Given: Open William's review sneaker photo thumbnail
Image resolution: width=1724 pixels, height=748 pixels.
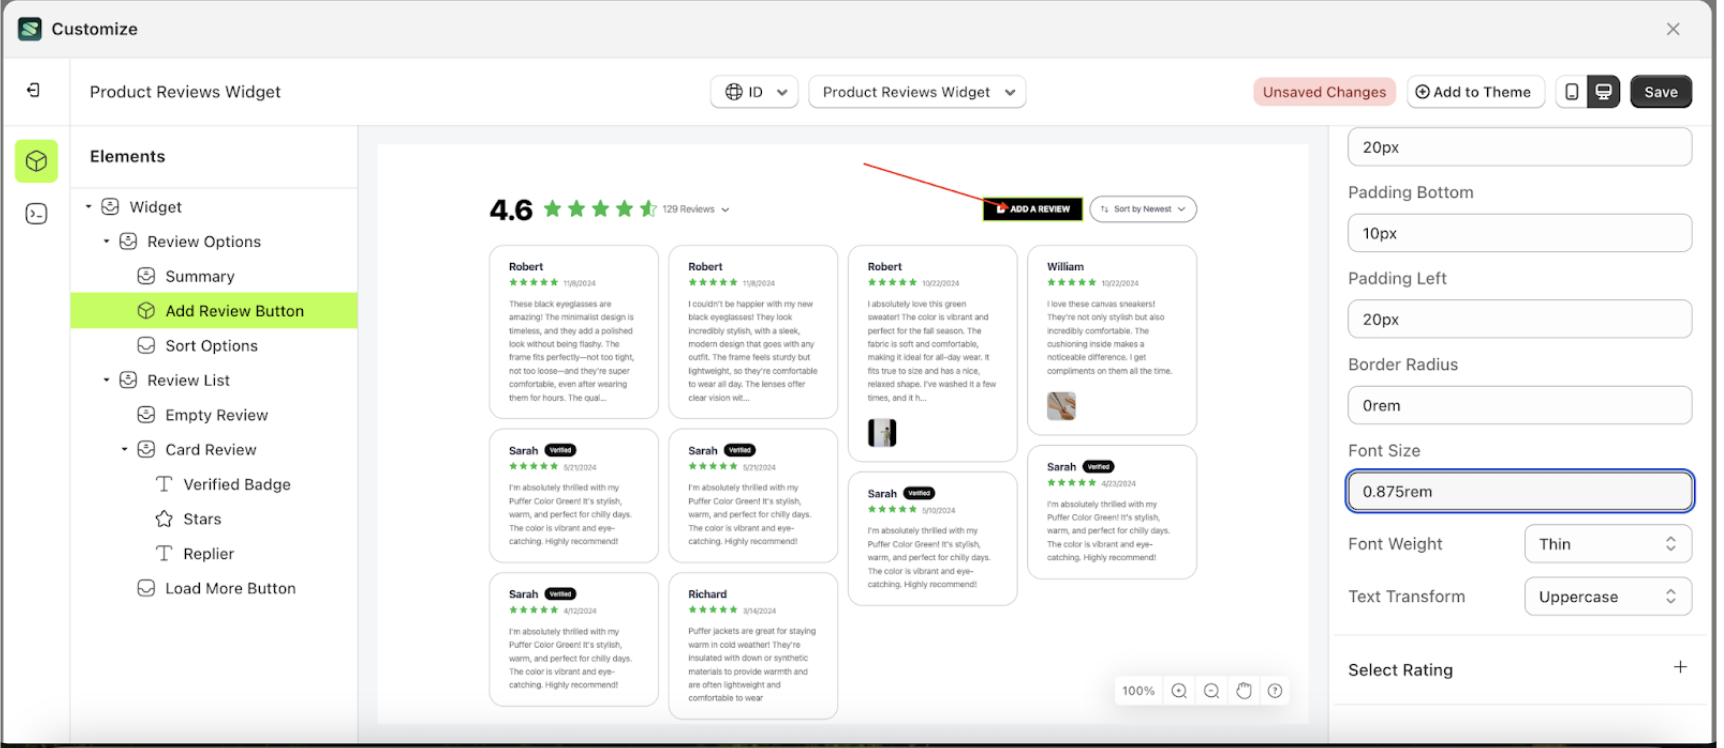Looking at the screenshot, I should pyautogui.click(x=1061, y=405).
